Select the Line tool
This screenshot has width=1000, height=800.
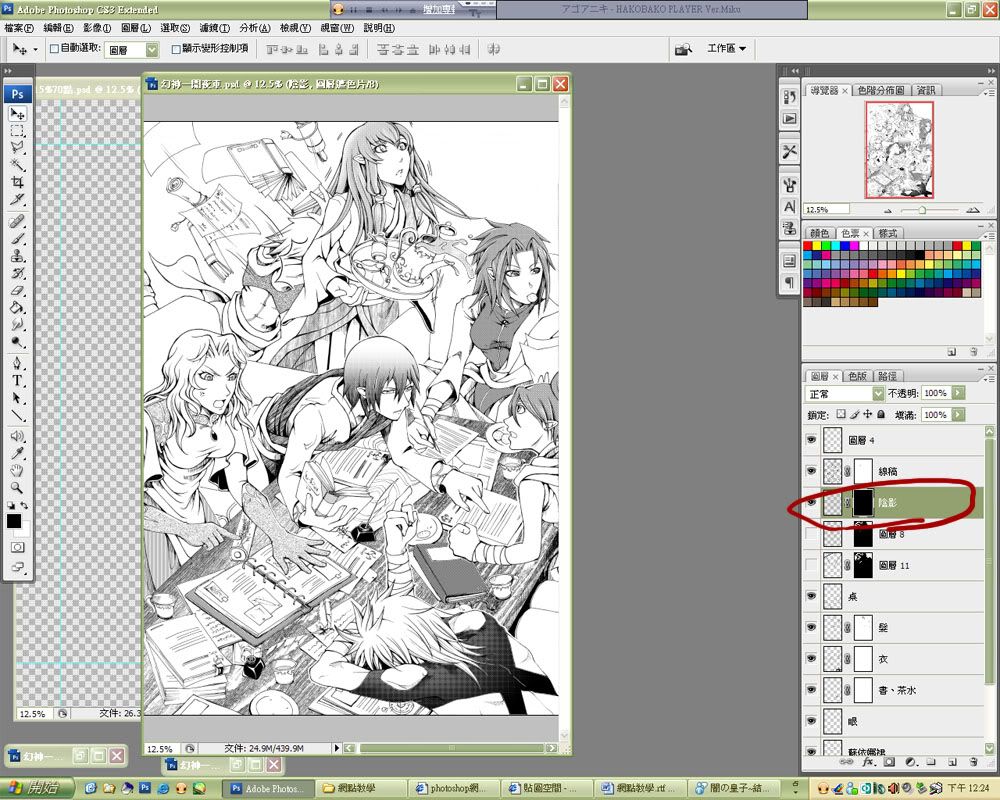(x=17, y=415)
